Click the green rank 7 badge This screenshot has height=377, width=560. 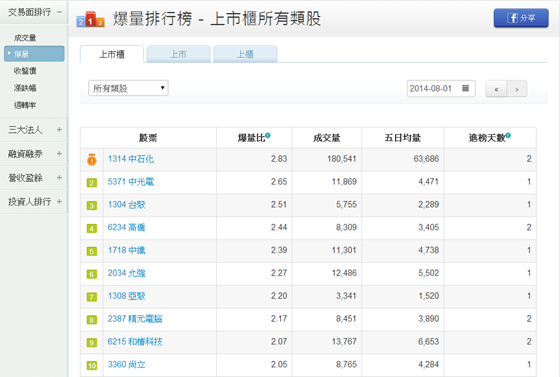click(x=92, y=297)
